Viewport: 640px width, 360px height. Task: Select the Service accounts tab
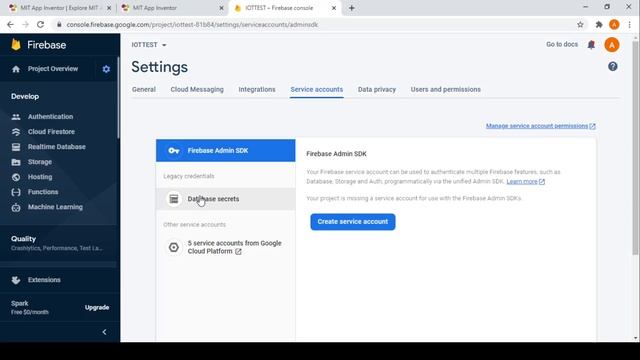pos(317,89)
